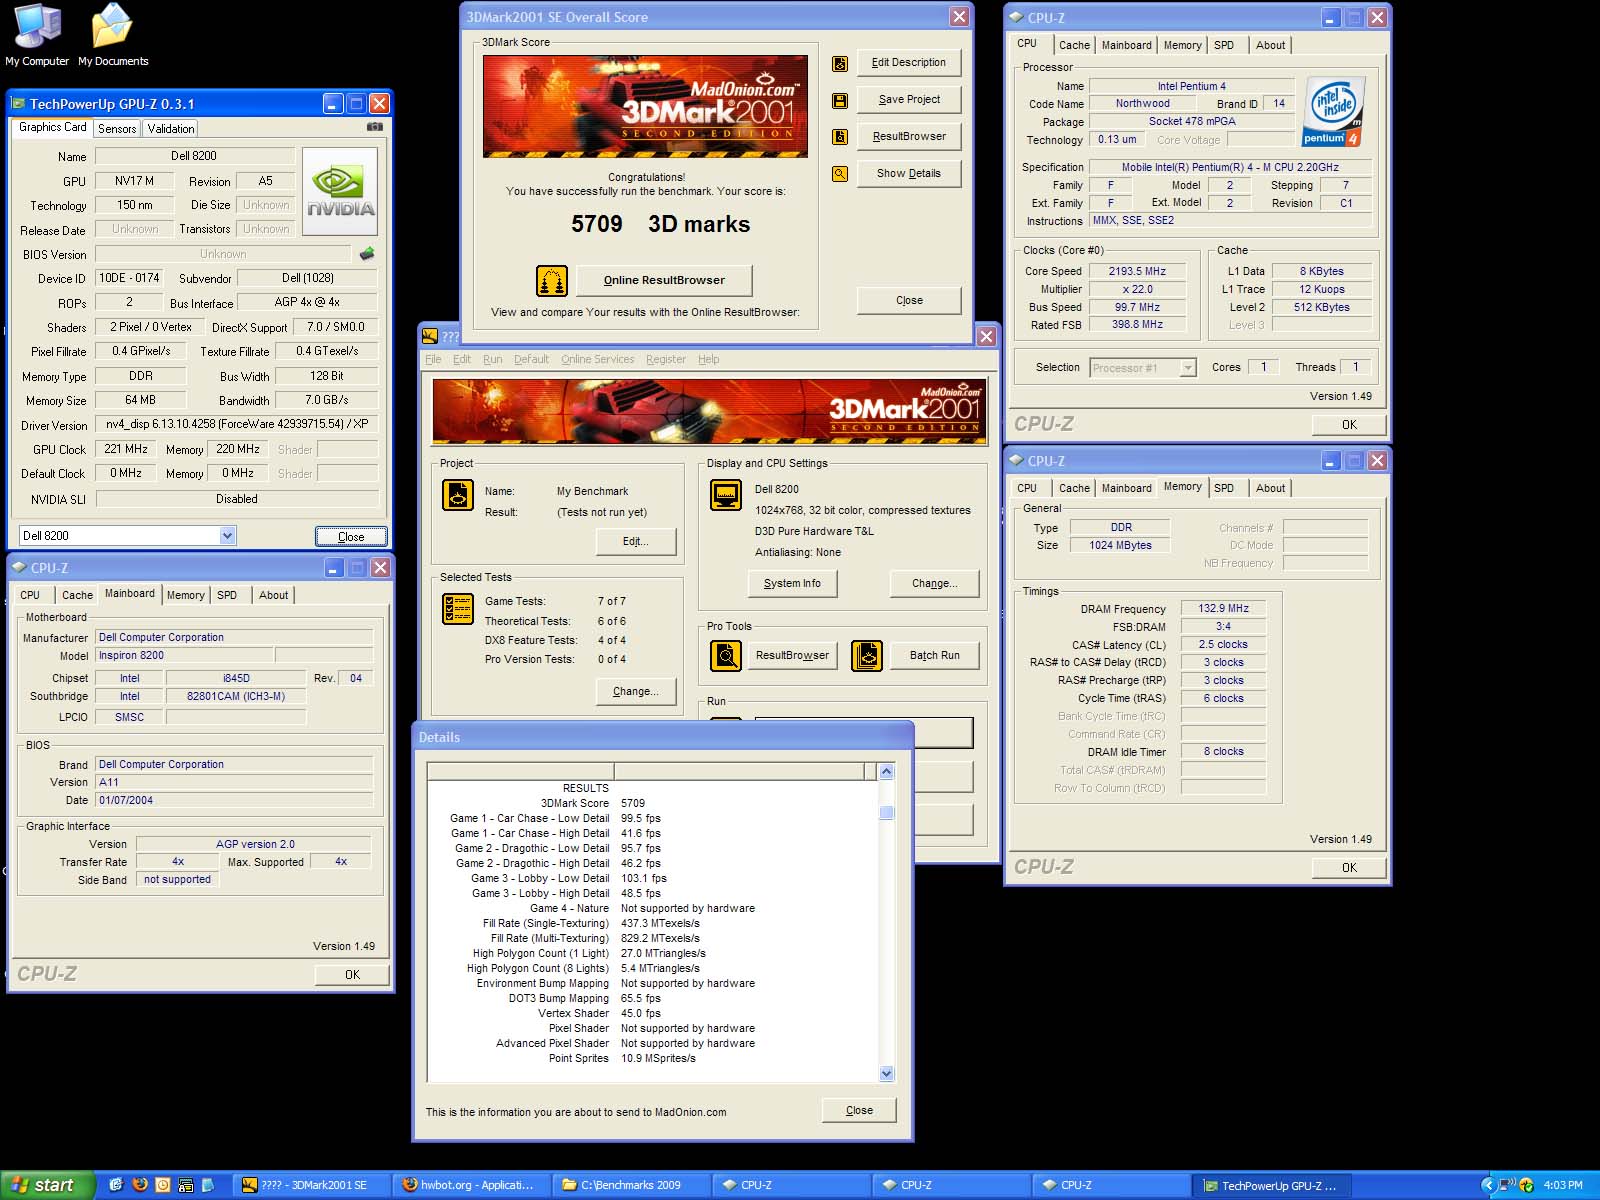Click the Start button
Viewport: 1600px width, 1200px height.
pos(47,1185)
